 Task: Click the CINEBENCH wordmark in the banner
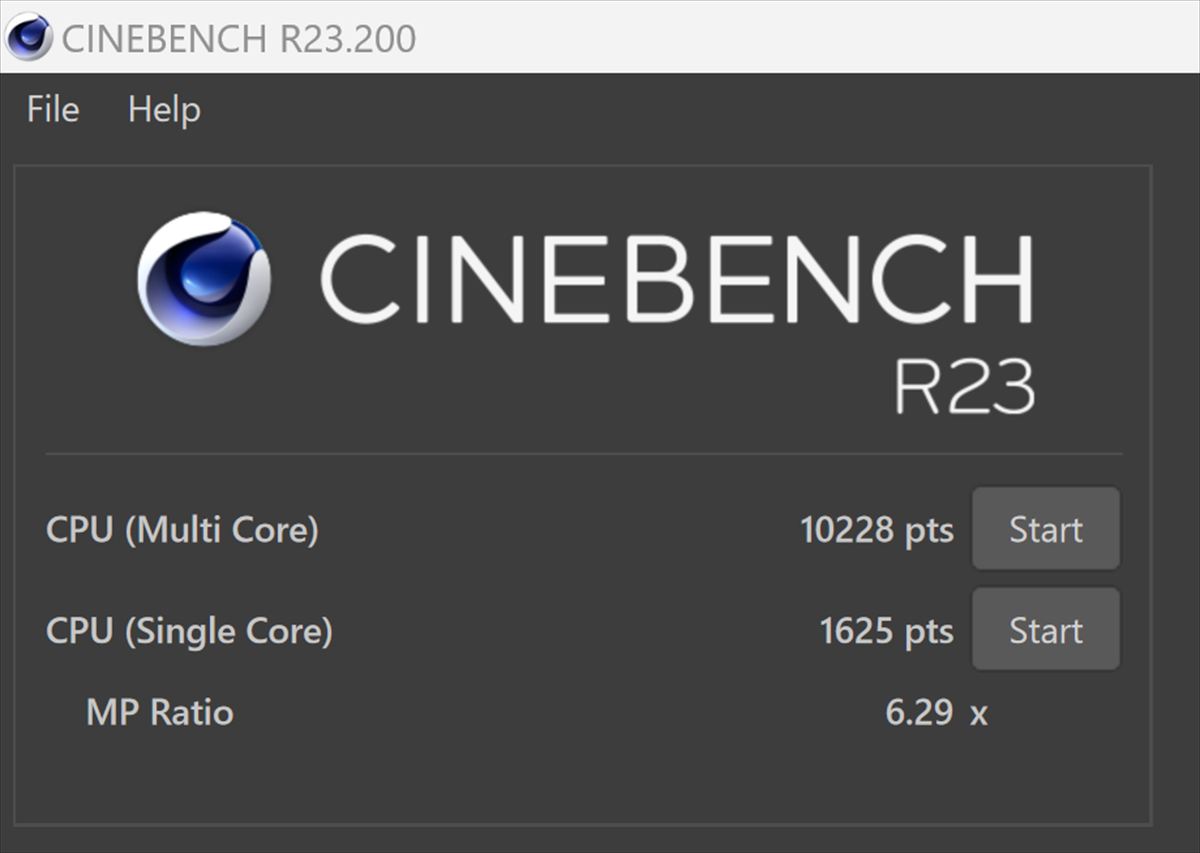pyautogui.click(x=676, y=279)
